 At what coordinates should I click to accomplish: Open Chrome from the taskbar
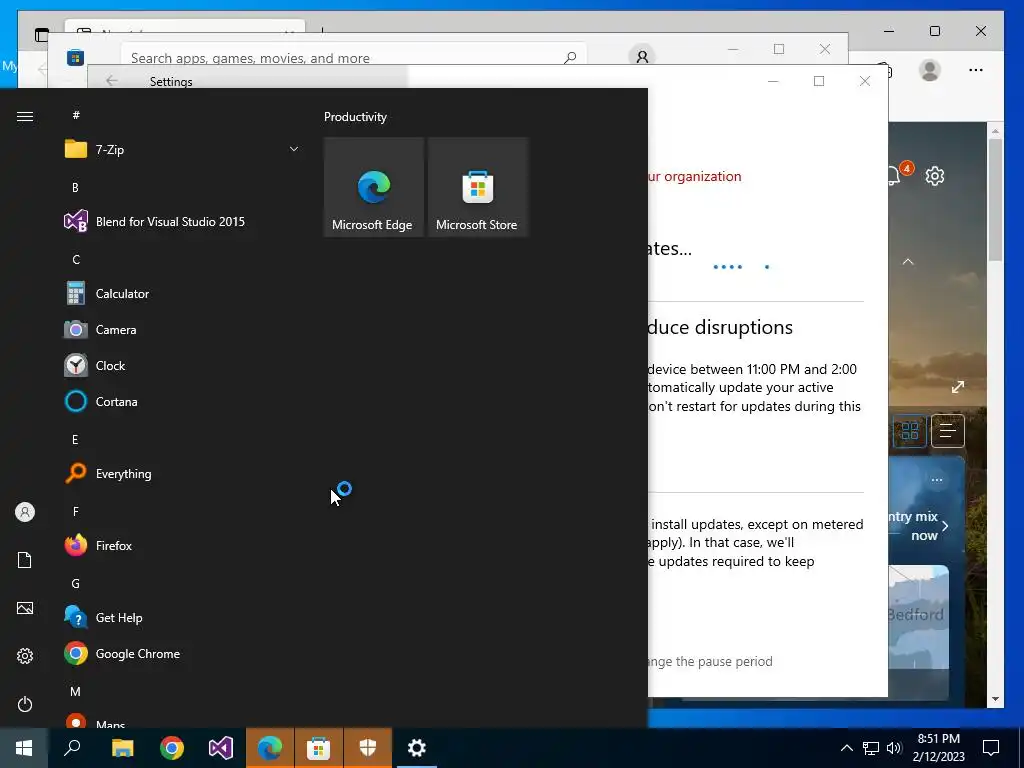point(172,748)
